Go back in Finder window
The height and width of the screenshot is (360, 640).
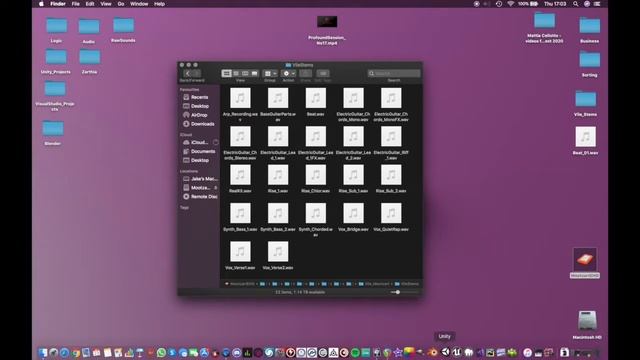(x=187, y=73)
